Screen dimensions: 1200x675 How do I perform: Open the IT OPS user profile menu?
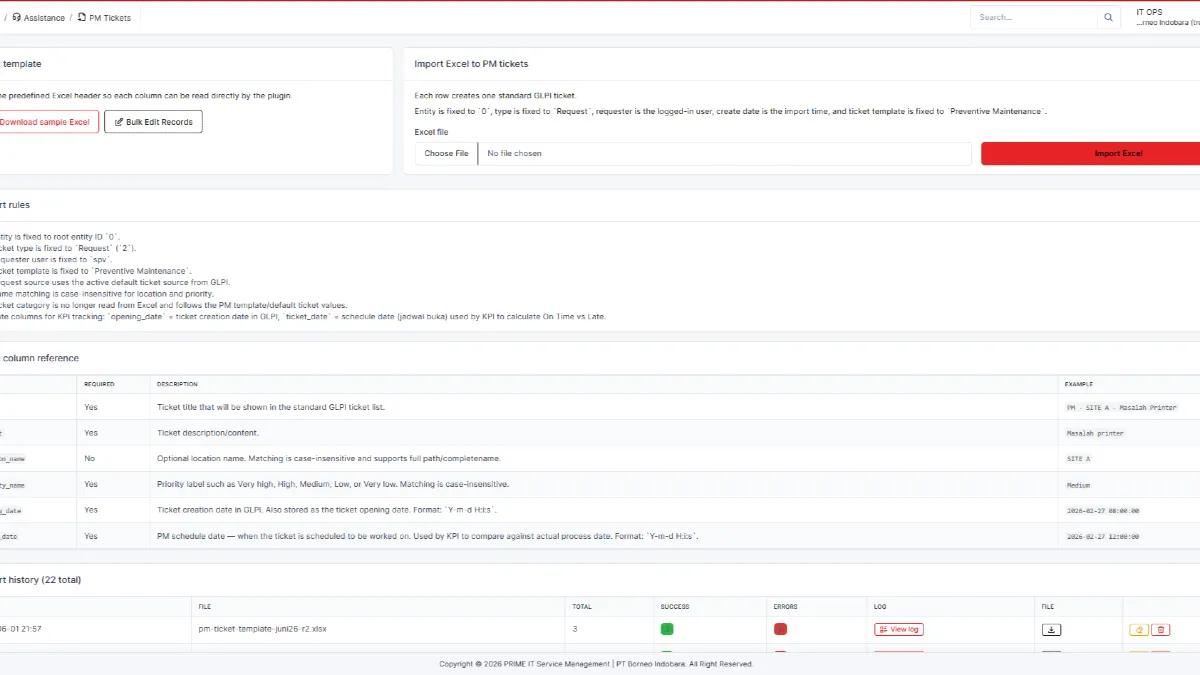point(1167,17)
